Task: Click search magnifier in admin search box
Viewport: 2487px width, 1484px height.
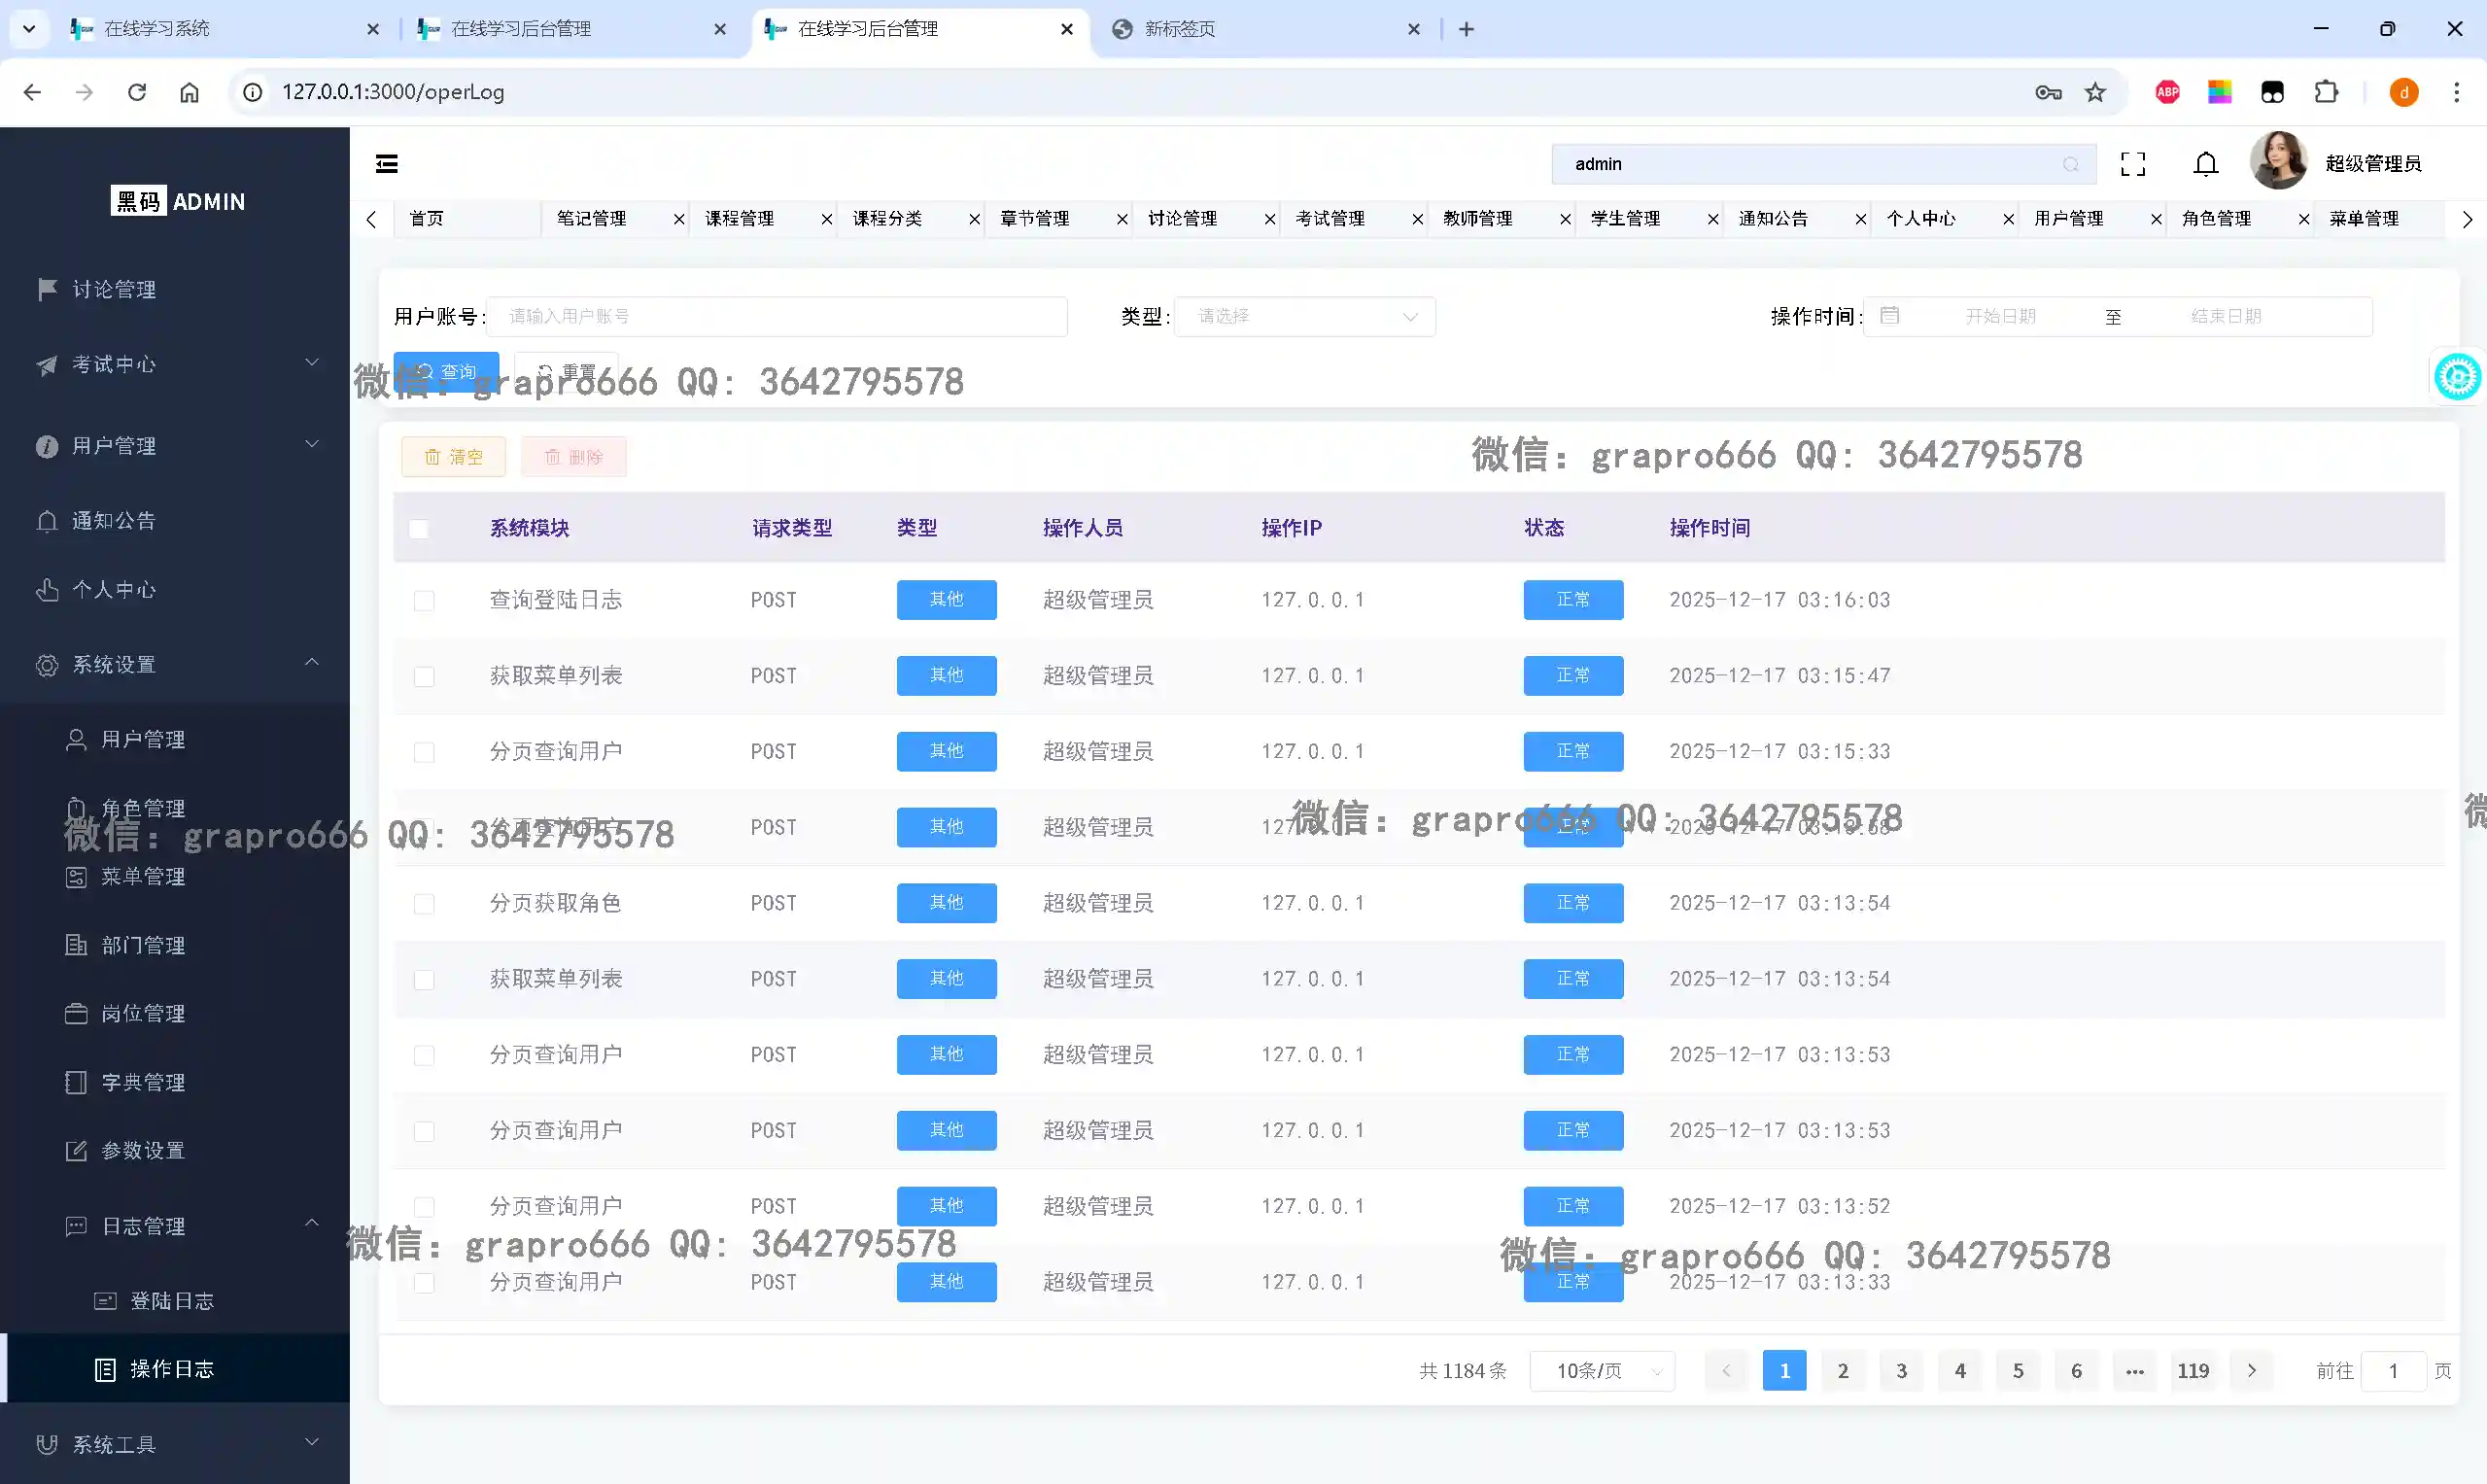Action: (2070, 164)
